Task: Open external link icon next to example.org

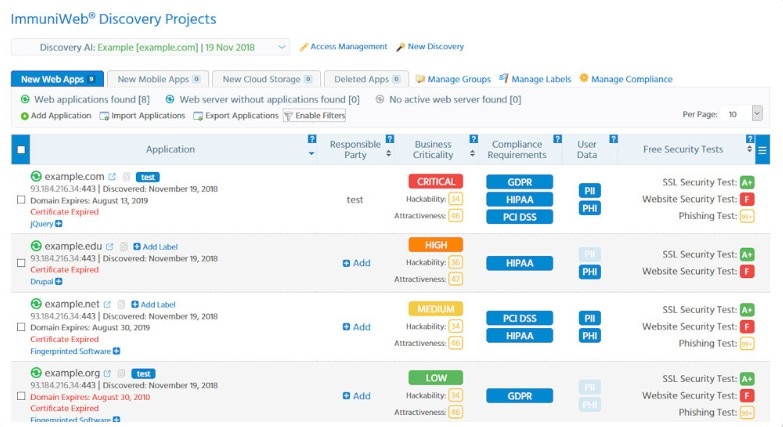Action: tap(107, 374)
